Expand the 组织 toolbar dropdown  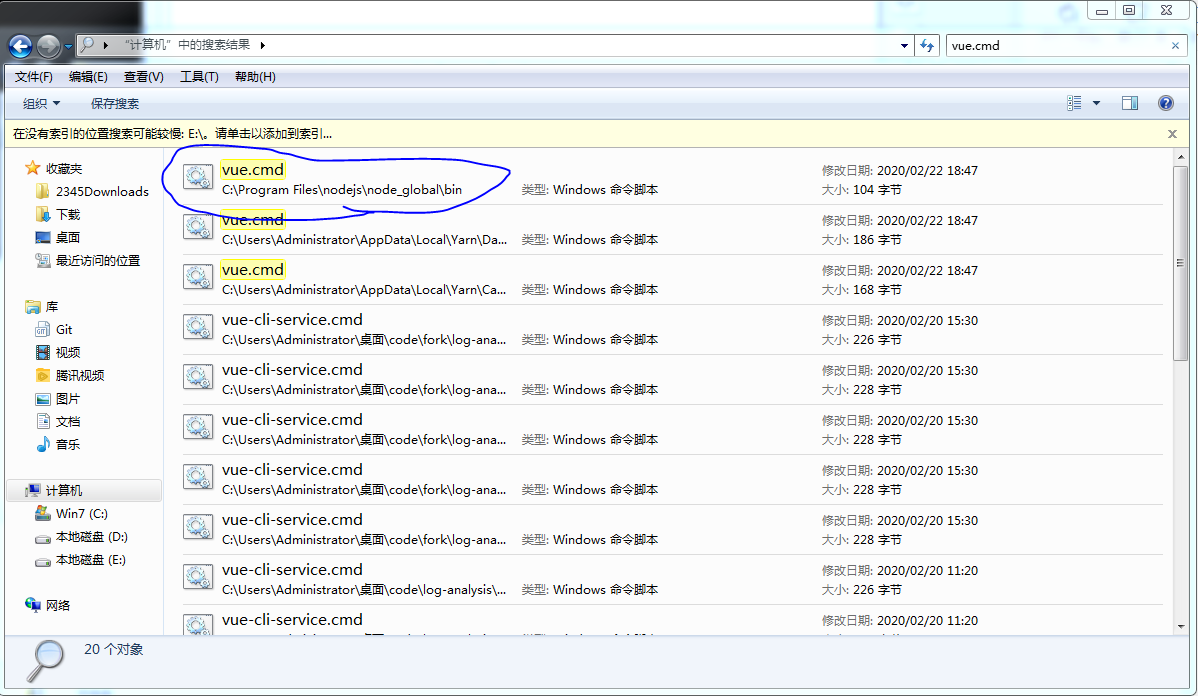tap(41, 103)
